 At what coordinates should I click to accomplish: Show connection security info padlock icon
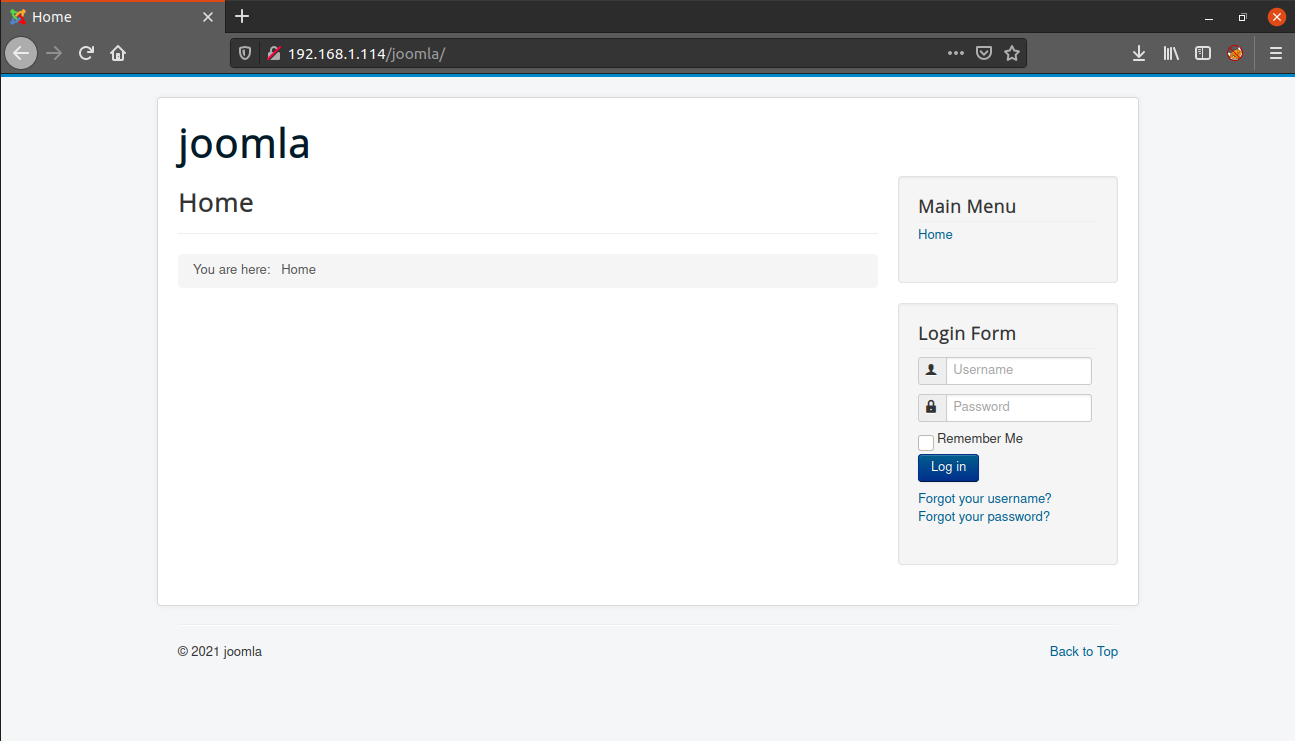[x=273, y=53]
